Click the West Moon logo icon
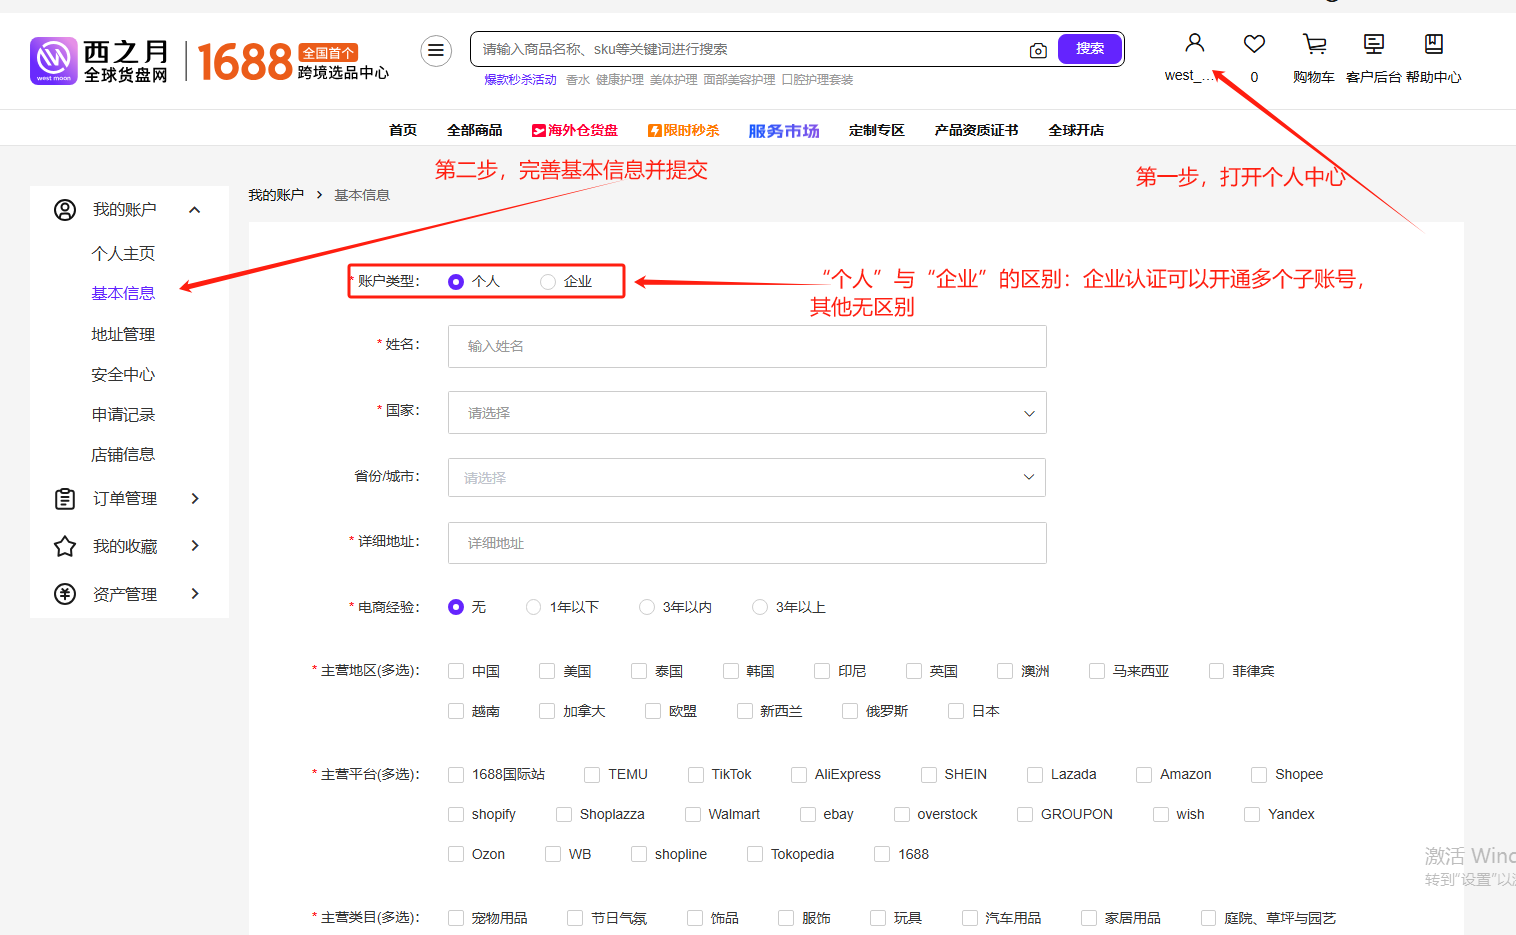Image resolution: width=1516 pixels, height=935 pixels. click(54, 61)
